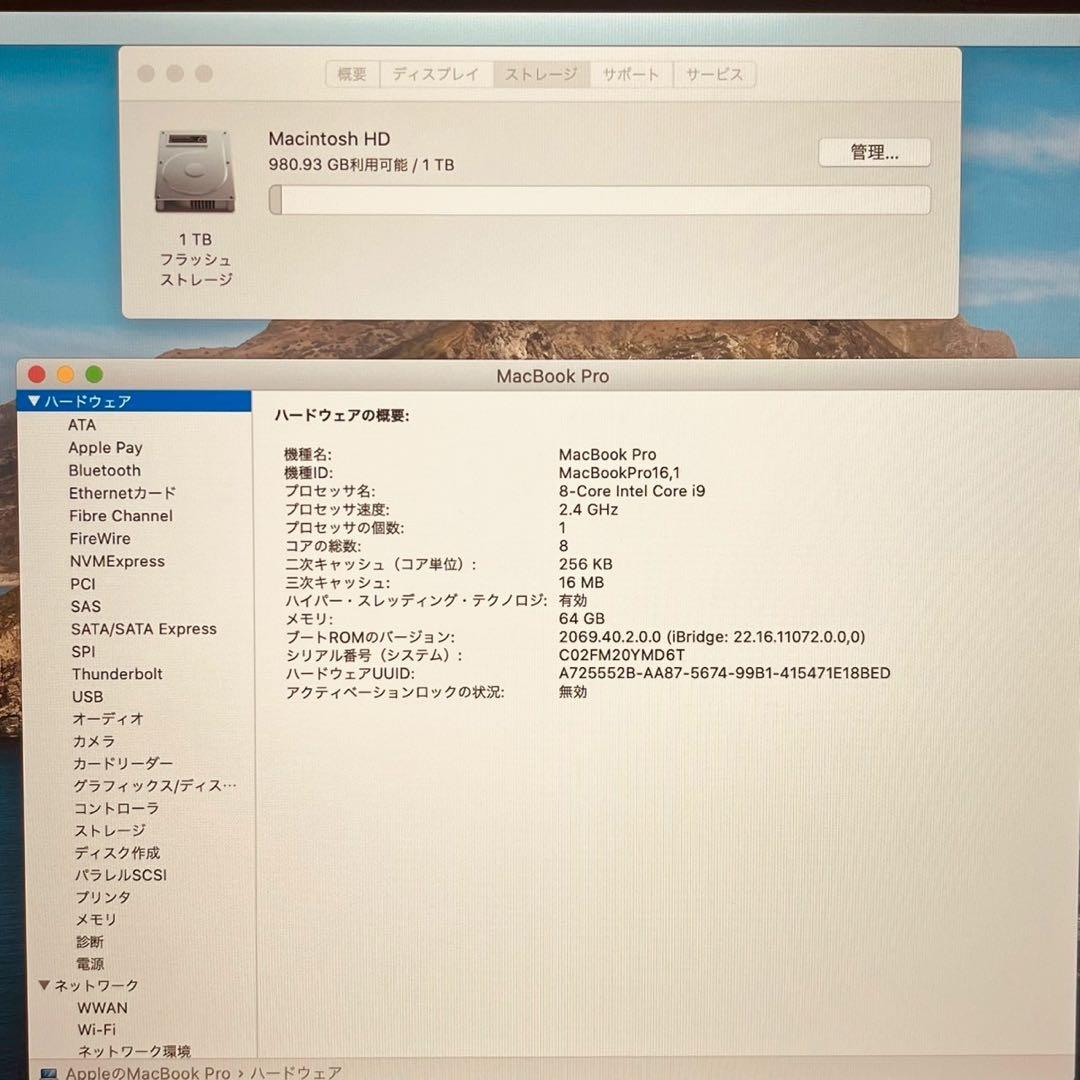Select SATA/SATA Express in the sidebar
This screenshot has width=1080, height=1080.
[x=143, y=628]
